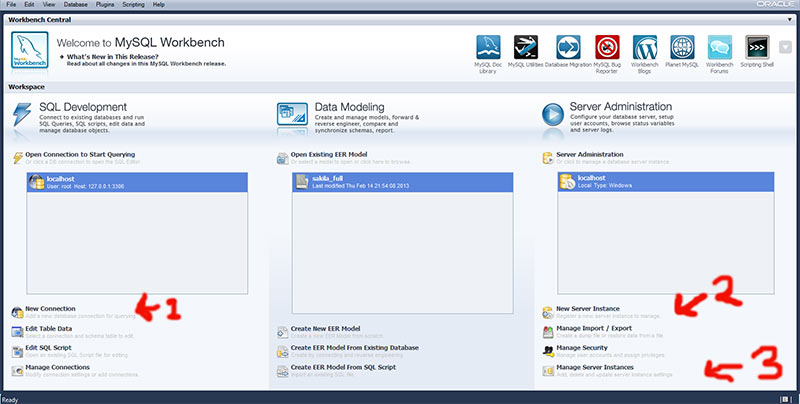Launch the MySQL Utilities icon

tap(526, 47)
